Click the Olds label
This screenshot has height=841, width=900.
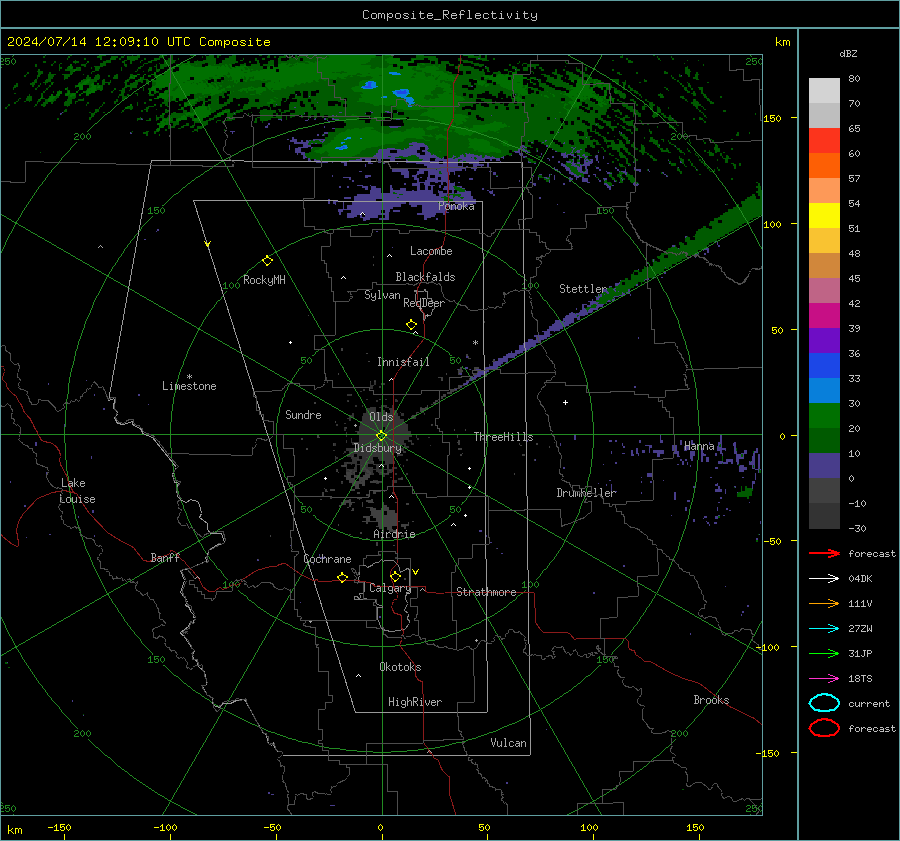point(381,417)
